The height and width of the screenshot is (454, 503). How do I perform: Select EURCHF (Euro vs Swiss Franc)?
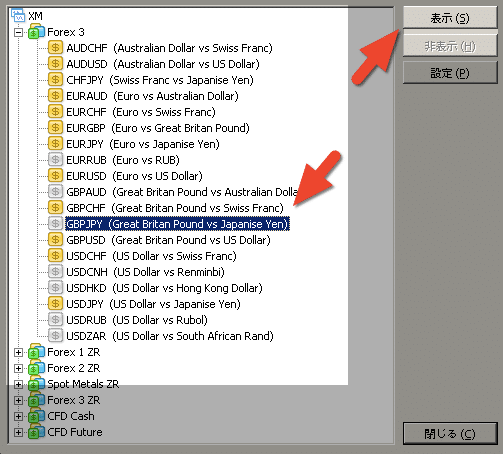click(x=141, y=112)
